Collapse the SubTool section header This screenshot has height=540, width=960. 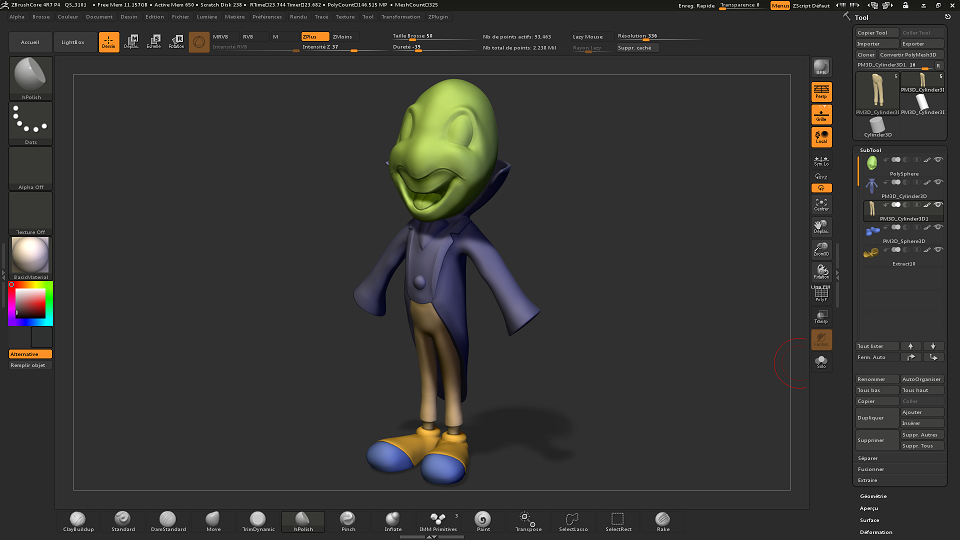point(870,150)
